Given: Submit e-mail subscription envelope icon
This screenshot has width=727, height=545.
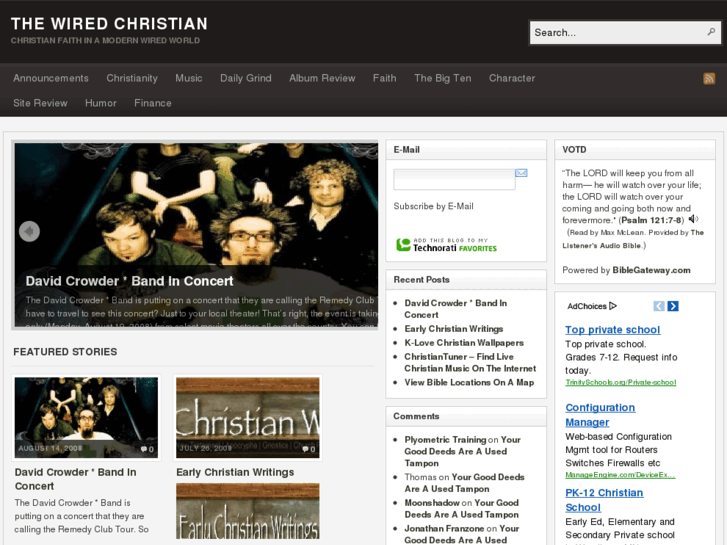Looking at the screenshot, I should click(521, 173).
